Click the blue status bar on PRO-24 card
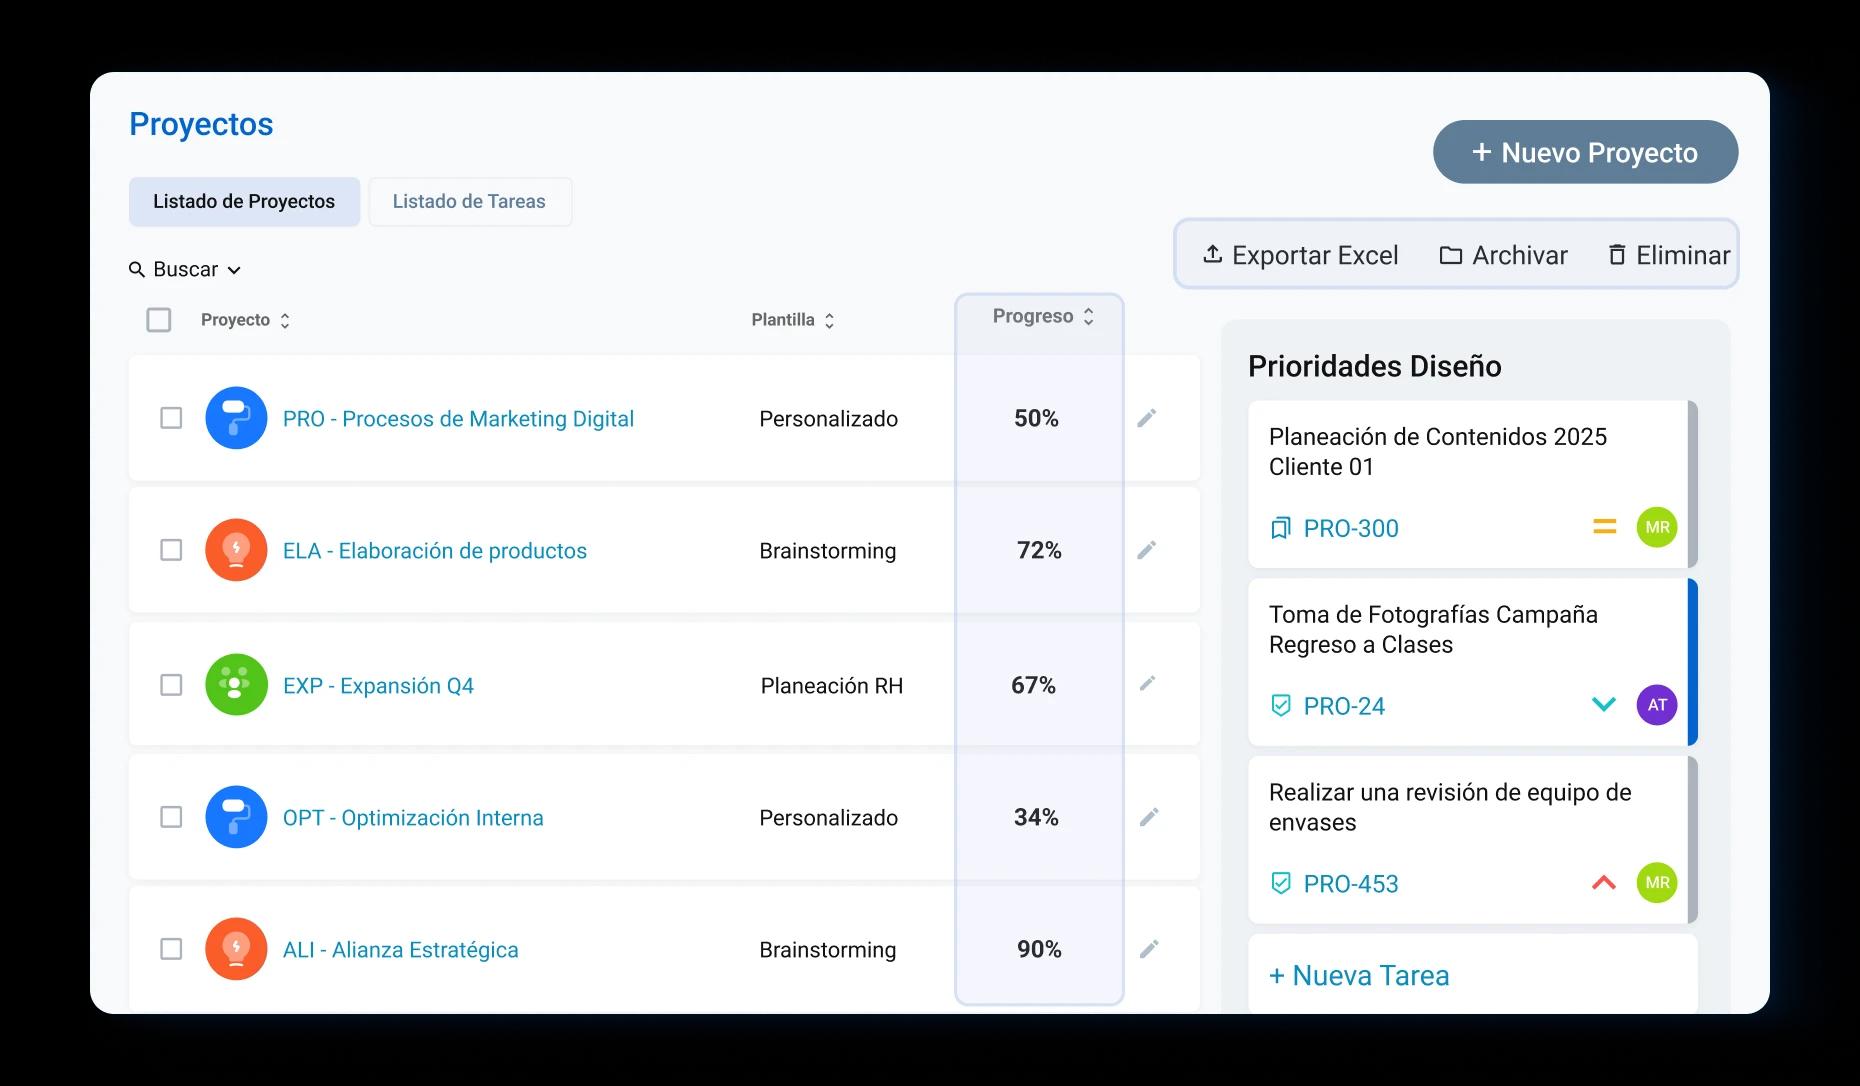This screenshot has height=1086, width=1860. tap(1692, 662)
